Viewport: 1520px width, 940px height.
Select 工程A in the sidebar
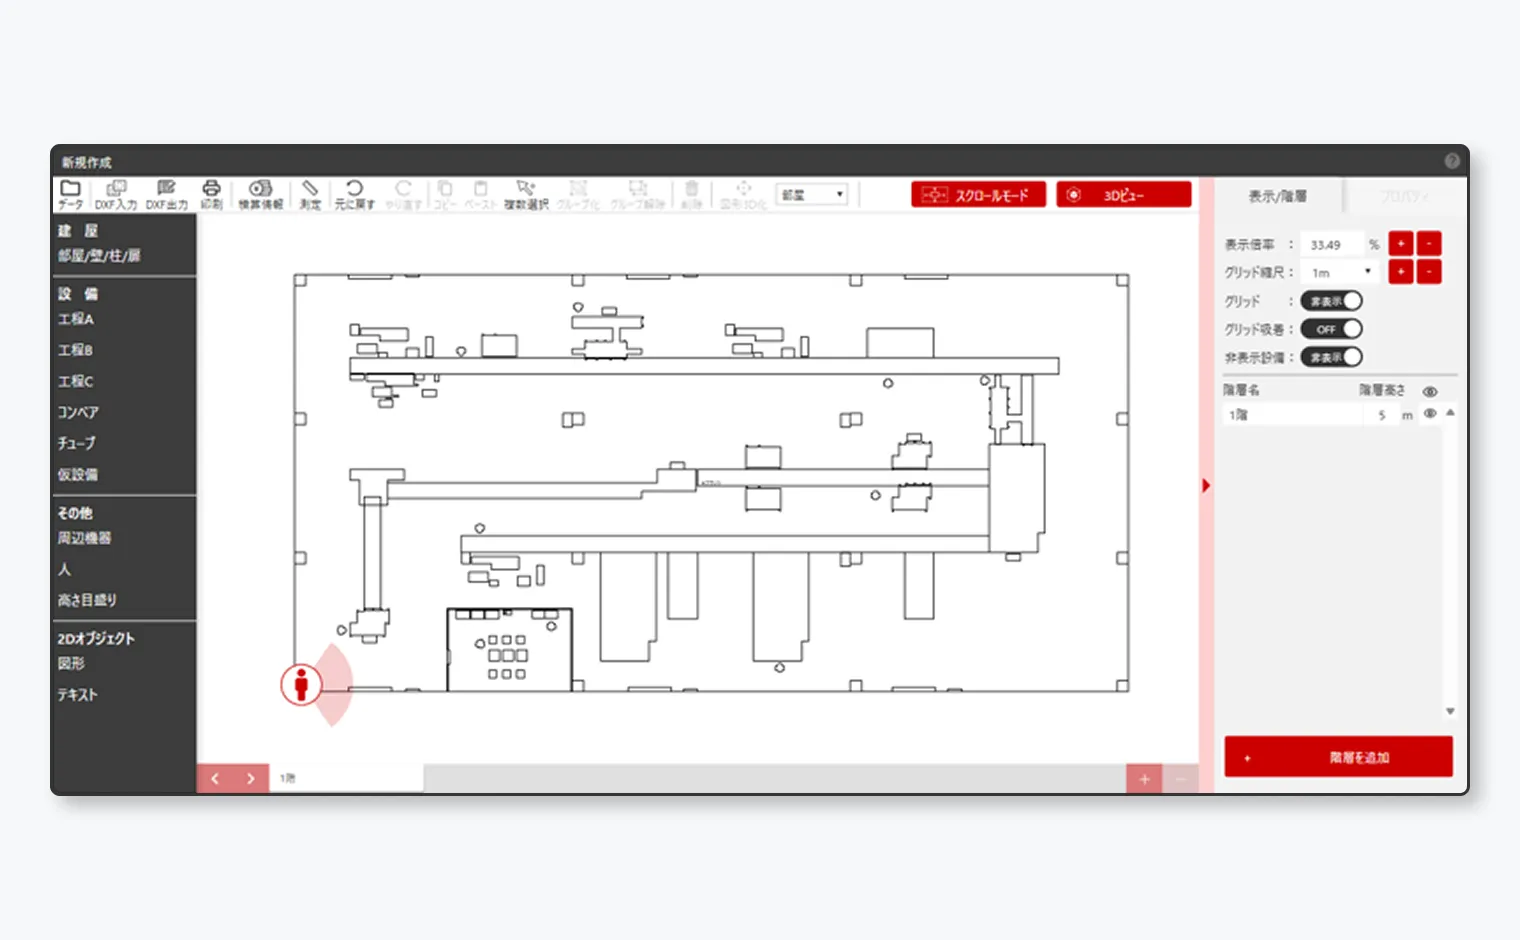pos(76,319)
